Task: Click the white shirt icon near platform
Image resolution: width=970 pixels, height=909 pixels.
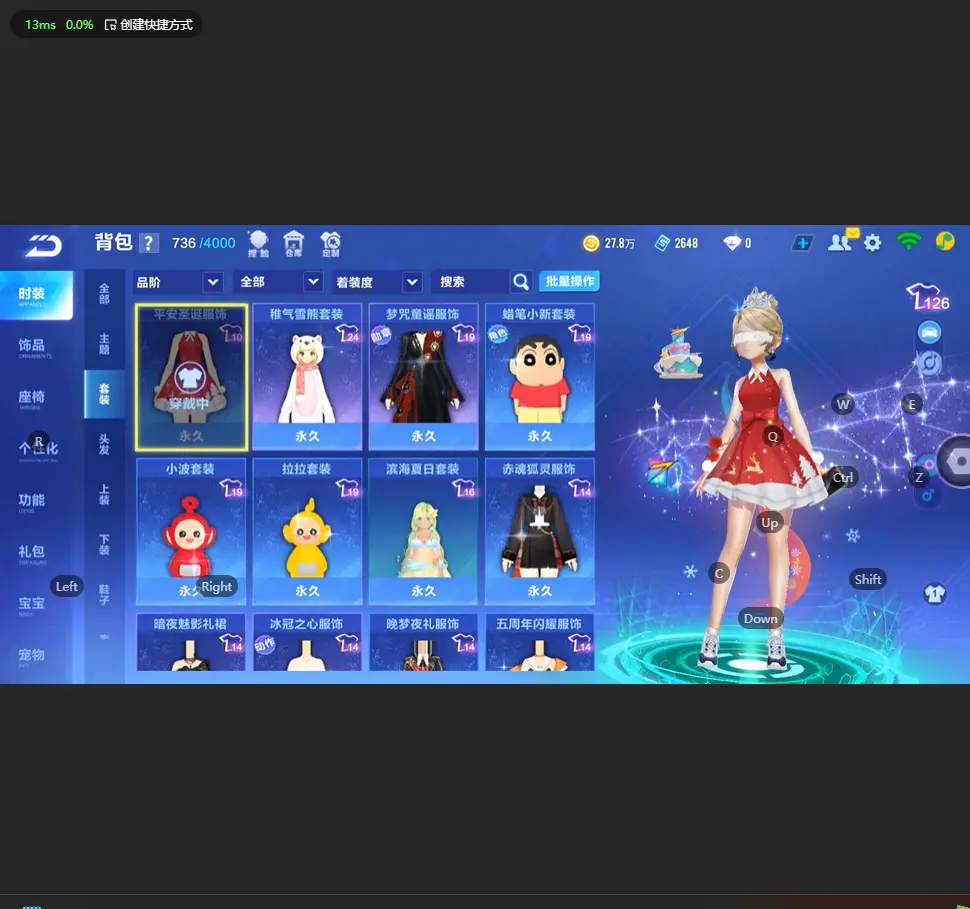Action: tap(934, 594)
